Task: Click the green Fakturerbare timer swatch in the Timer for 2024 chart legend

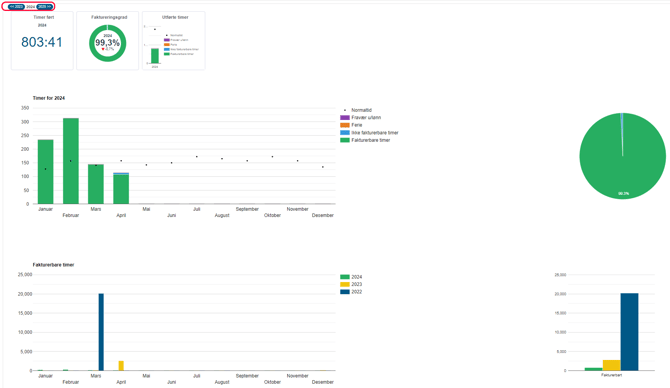Action: coord(345,140)
